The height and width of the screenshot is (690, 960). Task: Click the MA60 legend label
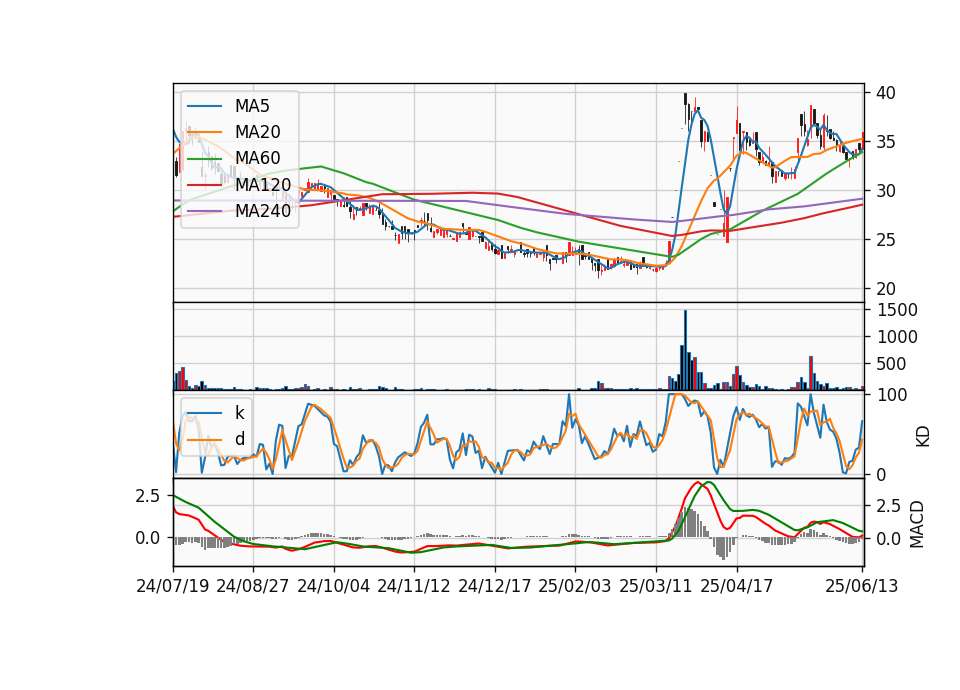pyautogui.click(x=257, y=158)
